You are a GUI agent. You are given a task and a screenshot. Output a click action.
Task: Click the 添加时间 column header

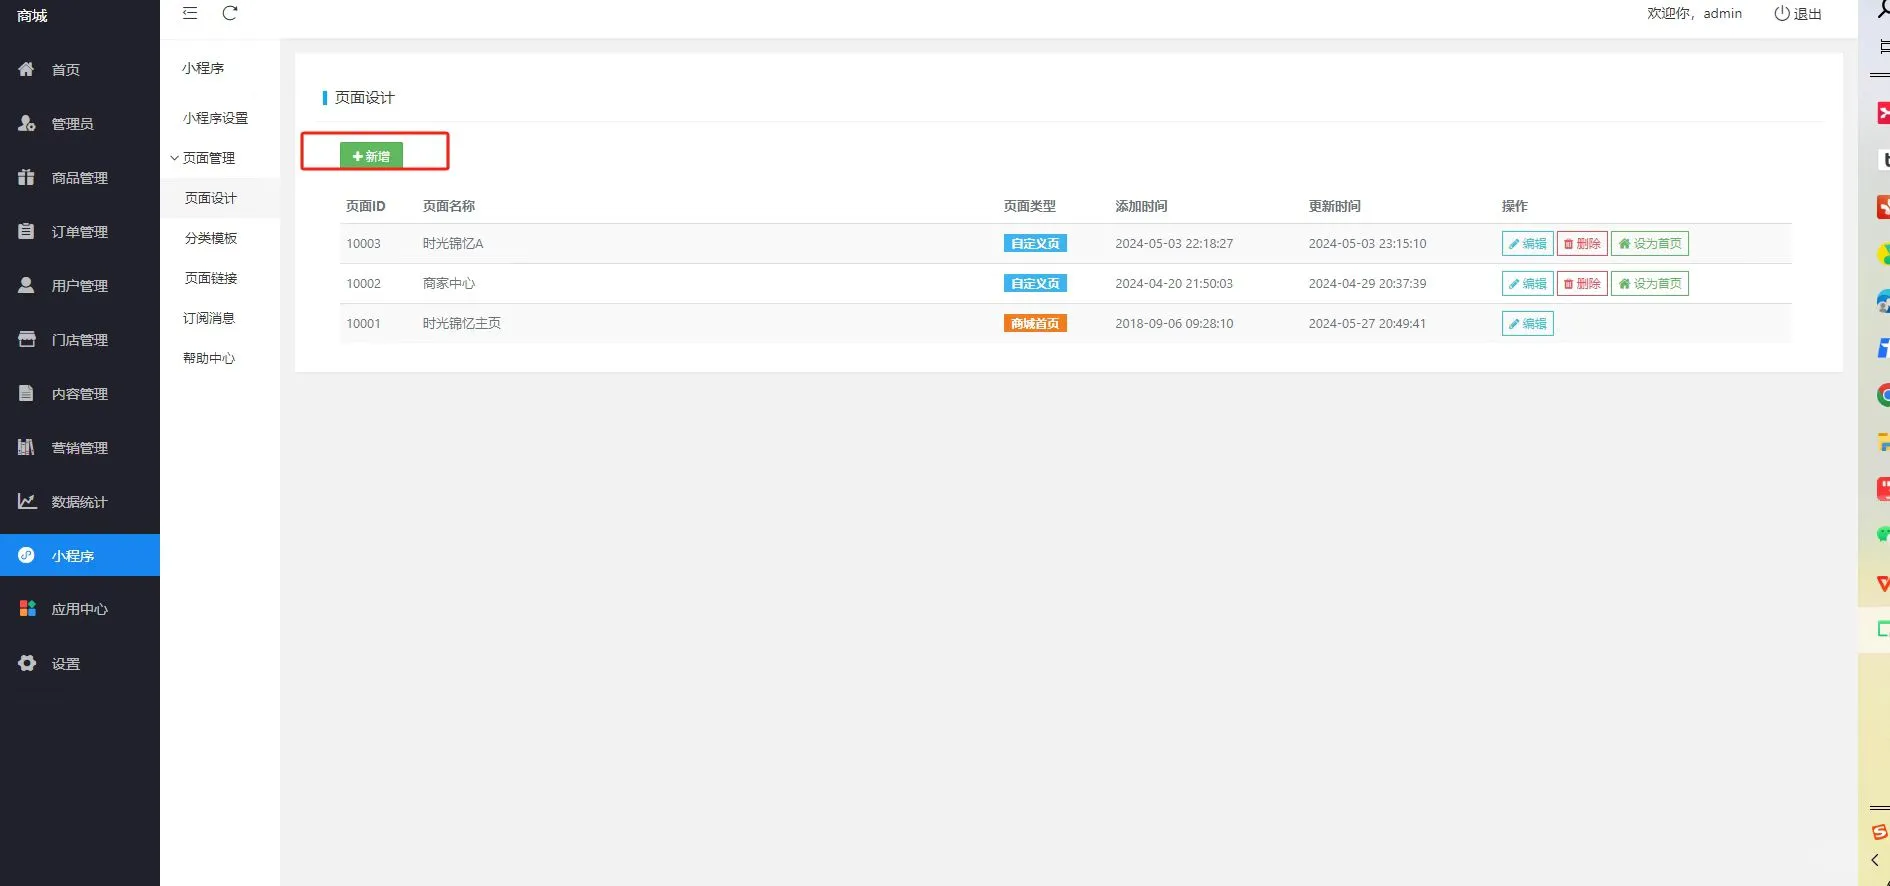tap(1141, 206)
